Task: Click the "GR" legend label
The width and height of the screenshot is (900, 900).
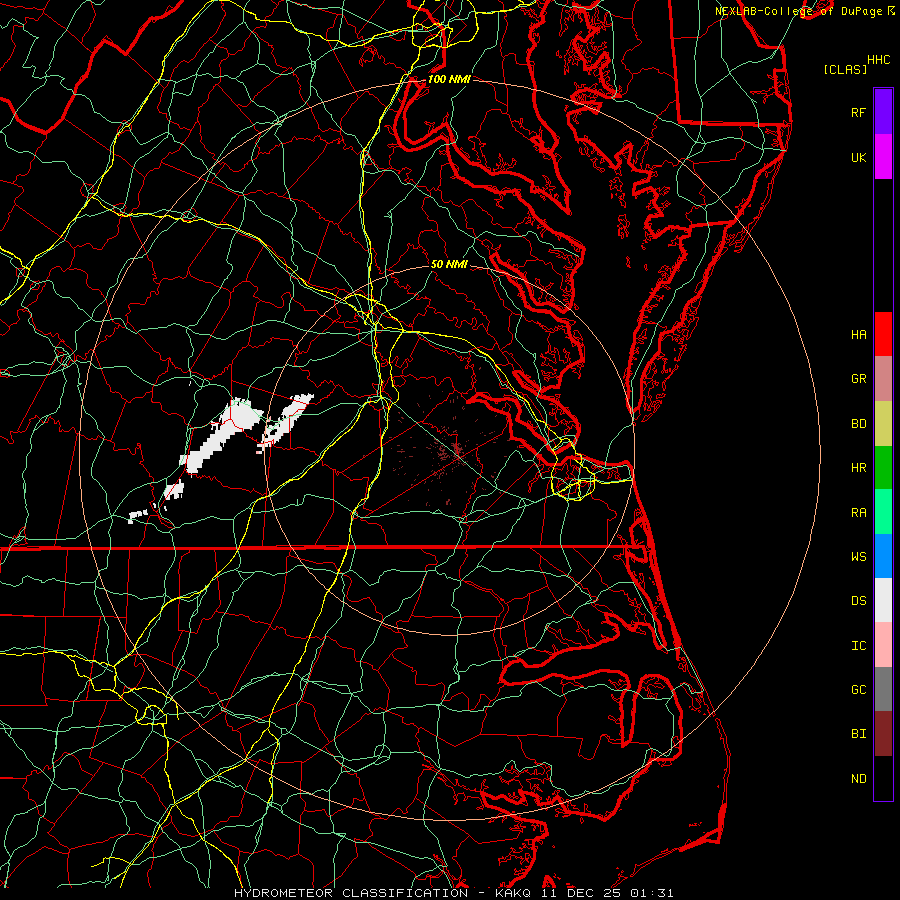Action: point(858,379)
